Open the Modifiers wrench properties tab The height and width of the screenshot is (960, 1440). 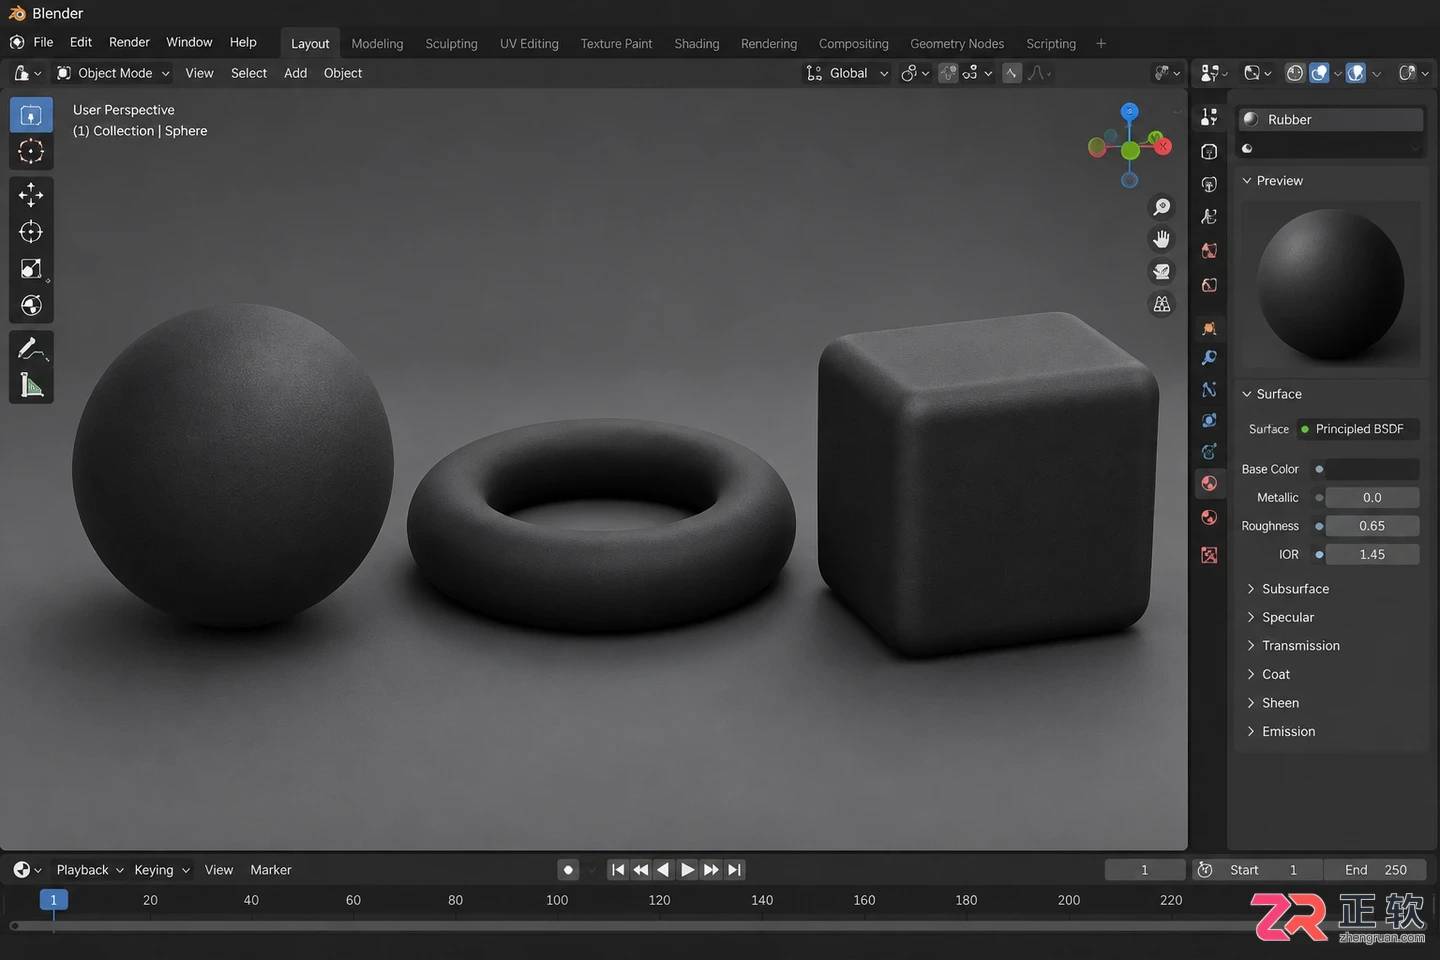pyautogui.click(x=1210, y=358)
